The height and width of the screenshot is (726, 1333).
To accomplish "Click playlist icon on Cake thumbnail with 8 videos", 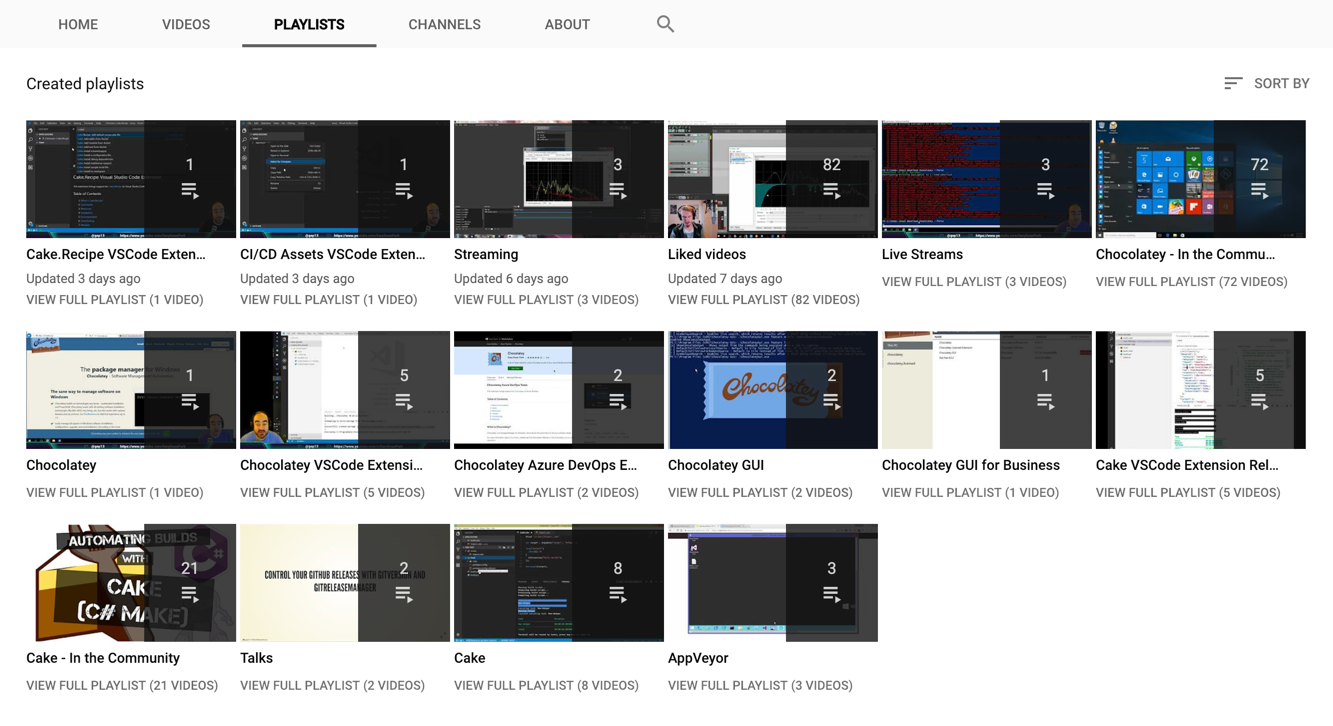I will tap(617, 594).
